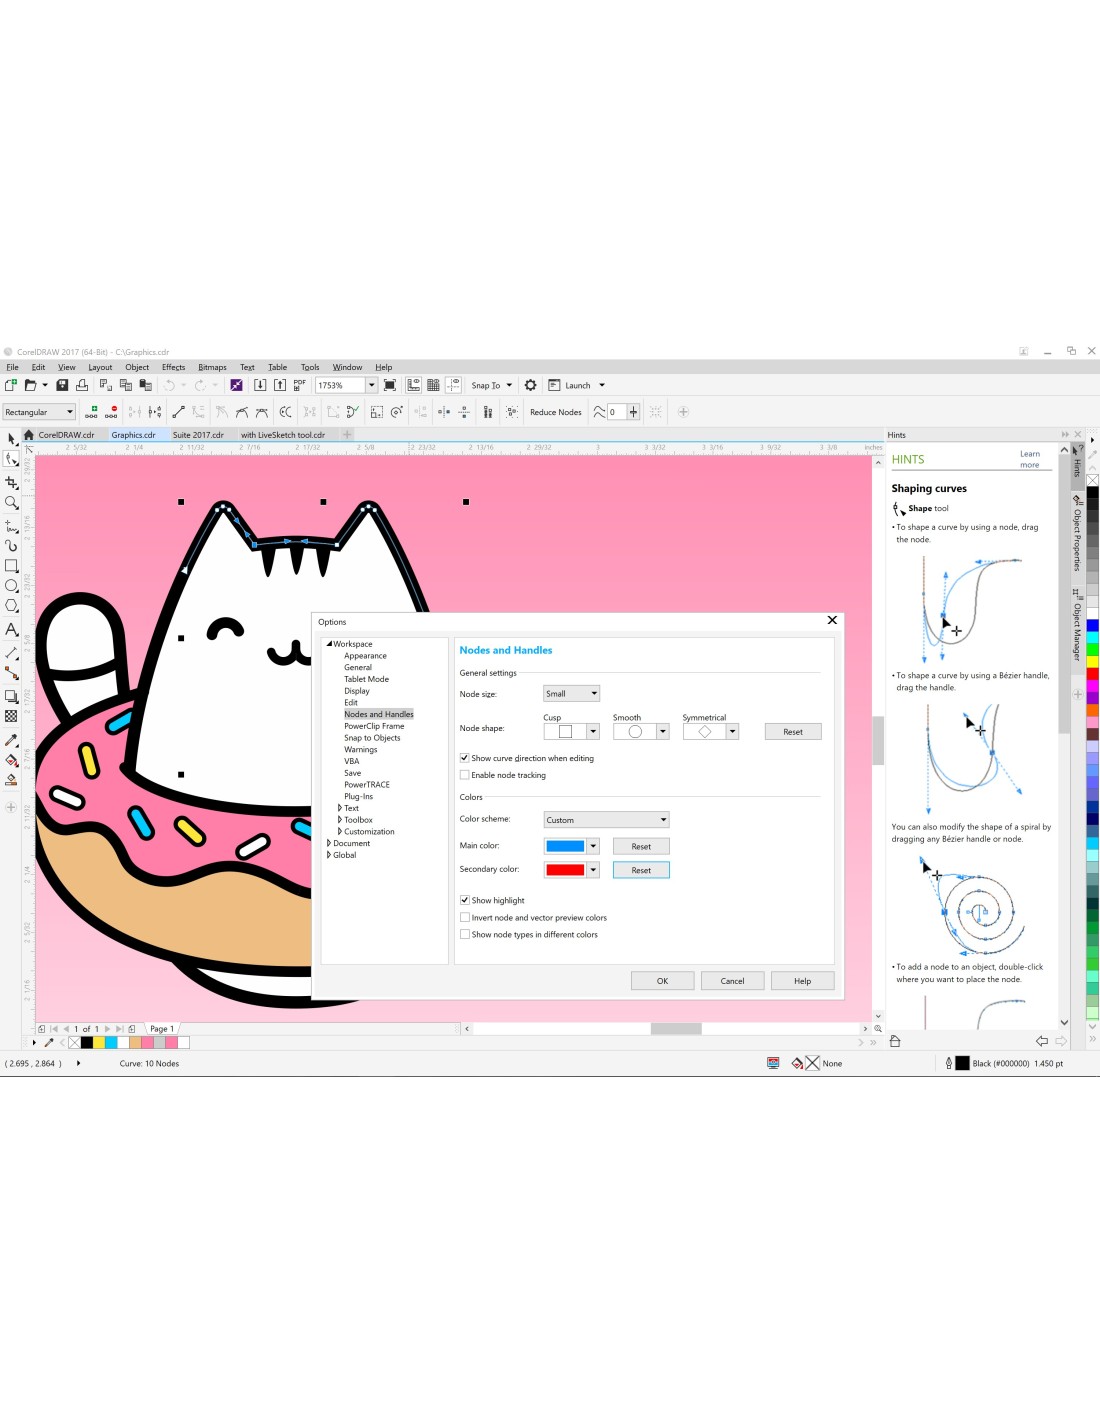Select the Text tool
Viewport: 1100px width, 1422px height.
click(11, 629)
